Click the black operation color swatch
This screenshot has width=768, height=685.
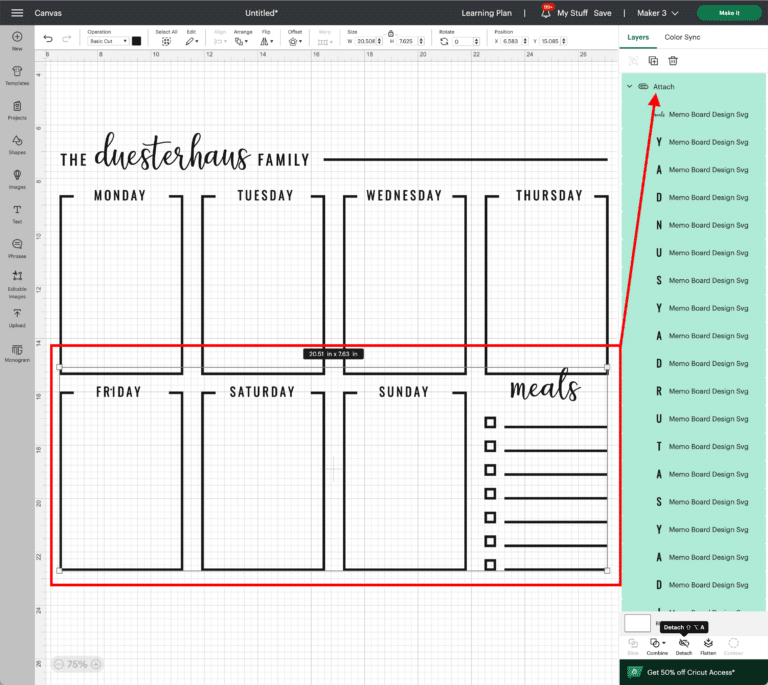point(137,41)
